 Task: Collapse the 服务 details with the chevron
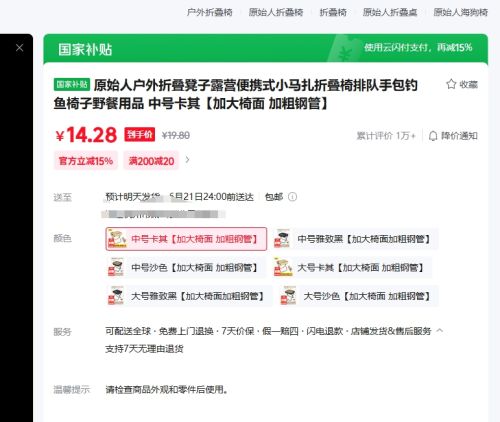440,330
